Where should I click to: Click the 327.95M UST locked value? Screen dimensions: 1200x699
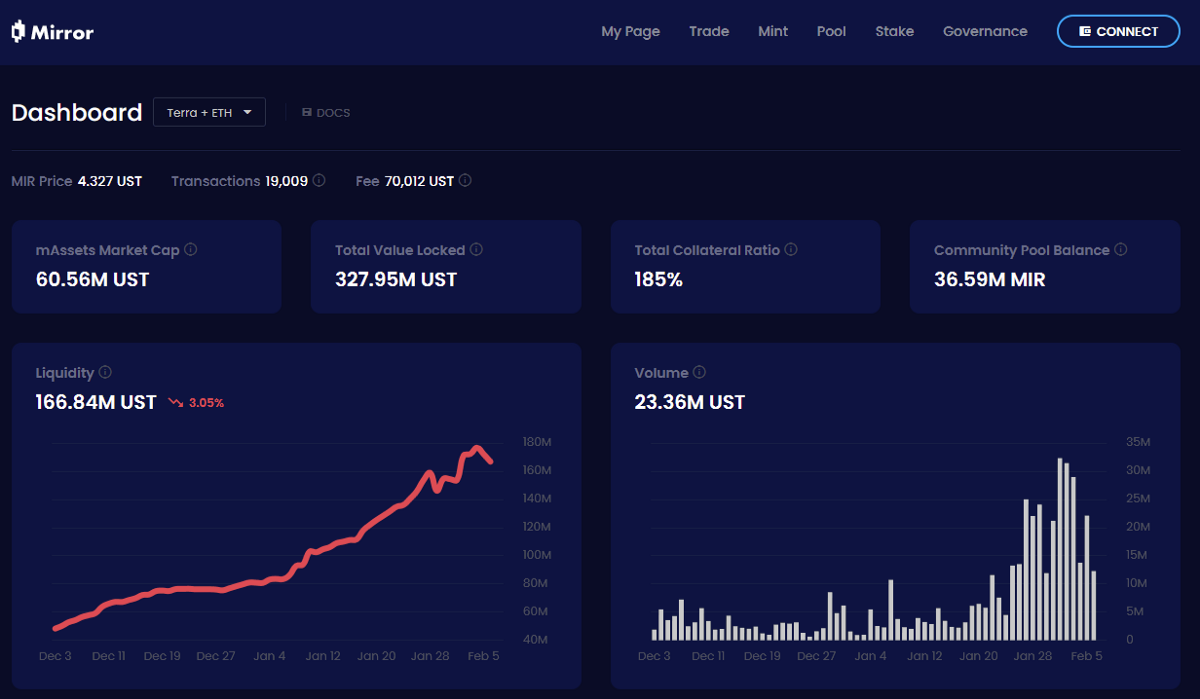click(396, 280)
